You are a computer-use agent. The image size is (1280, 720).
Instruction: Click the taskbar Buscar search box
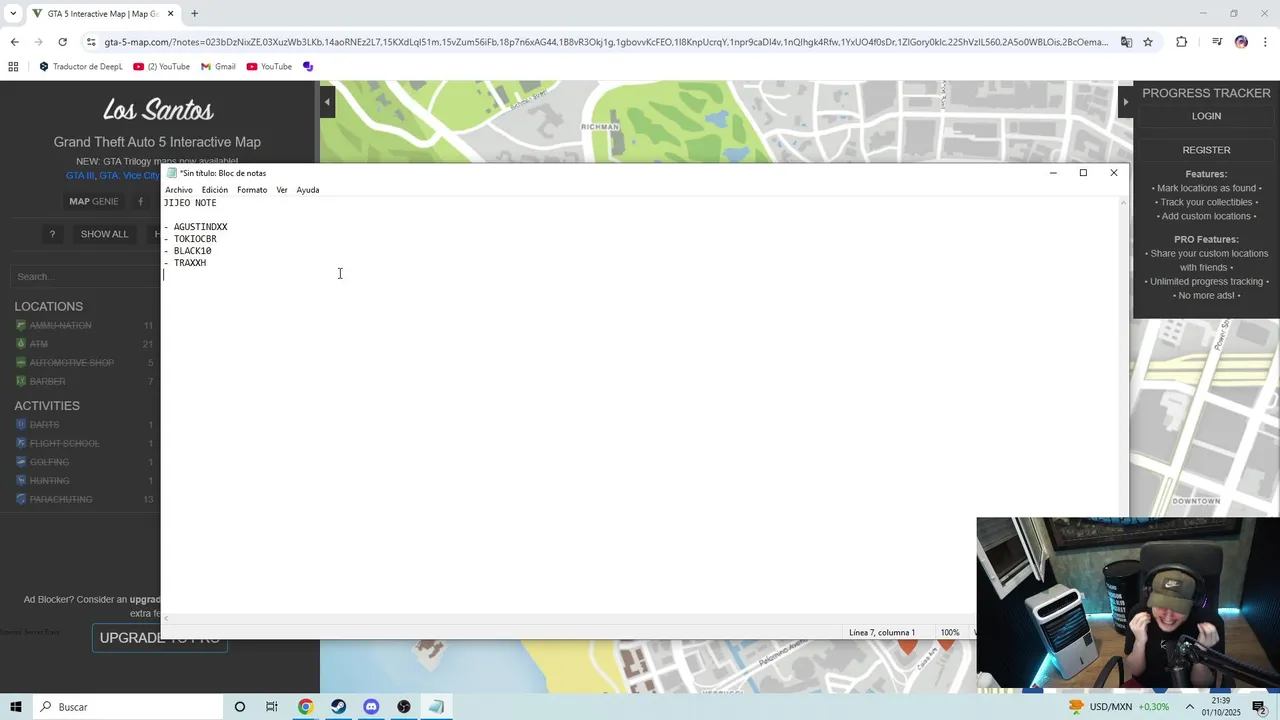coord(127,707)
